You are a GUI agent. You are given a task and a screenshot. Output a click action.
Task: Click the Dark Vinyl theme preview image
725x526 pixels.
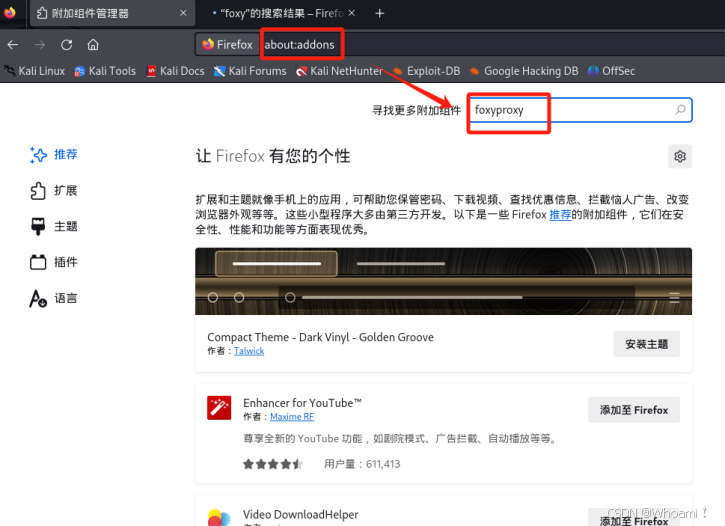[x=443, y=281]
